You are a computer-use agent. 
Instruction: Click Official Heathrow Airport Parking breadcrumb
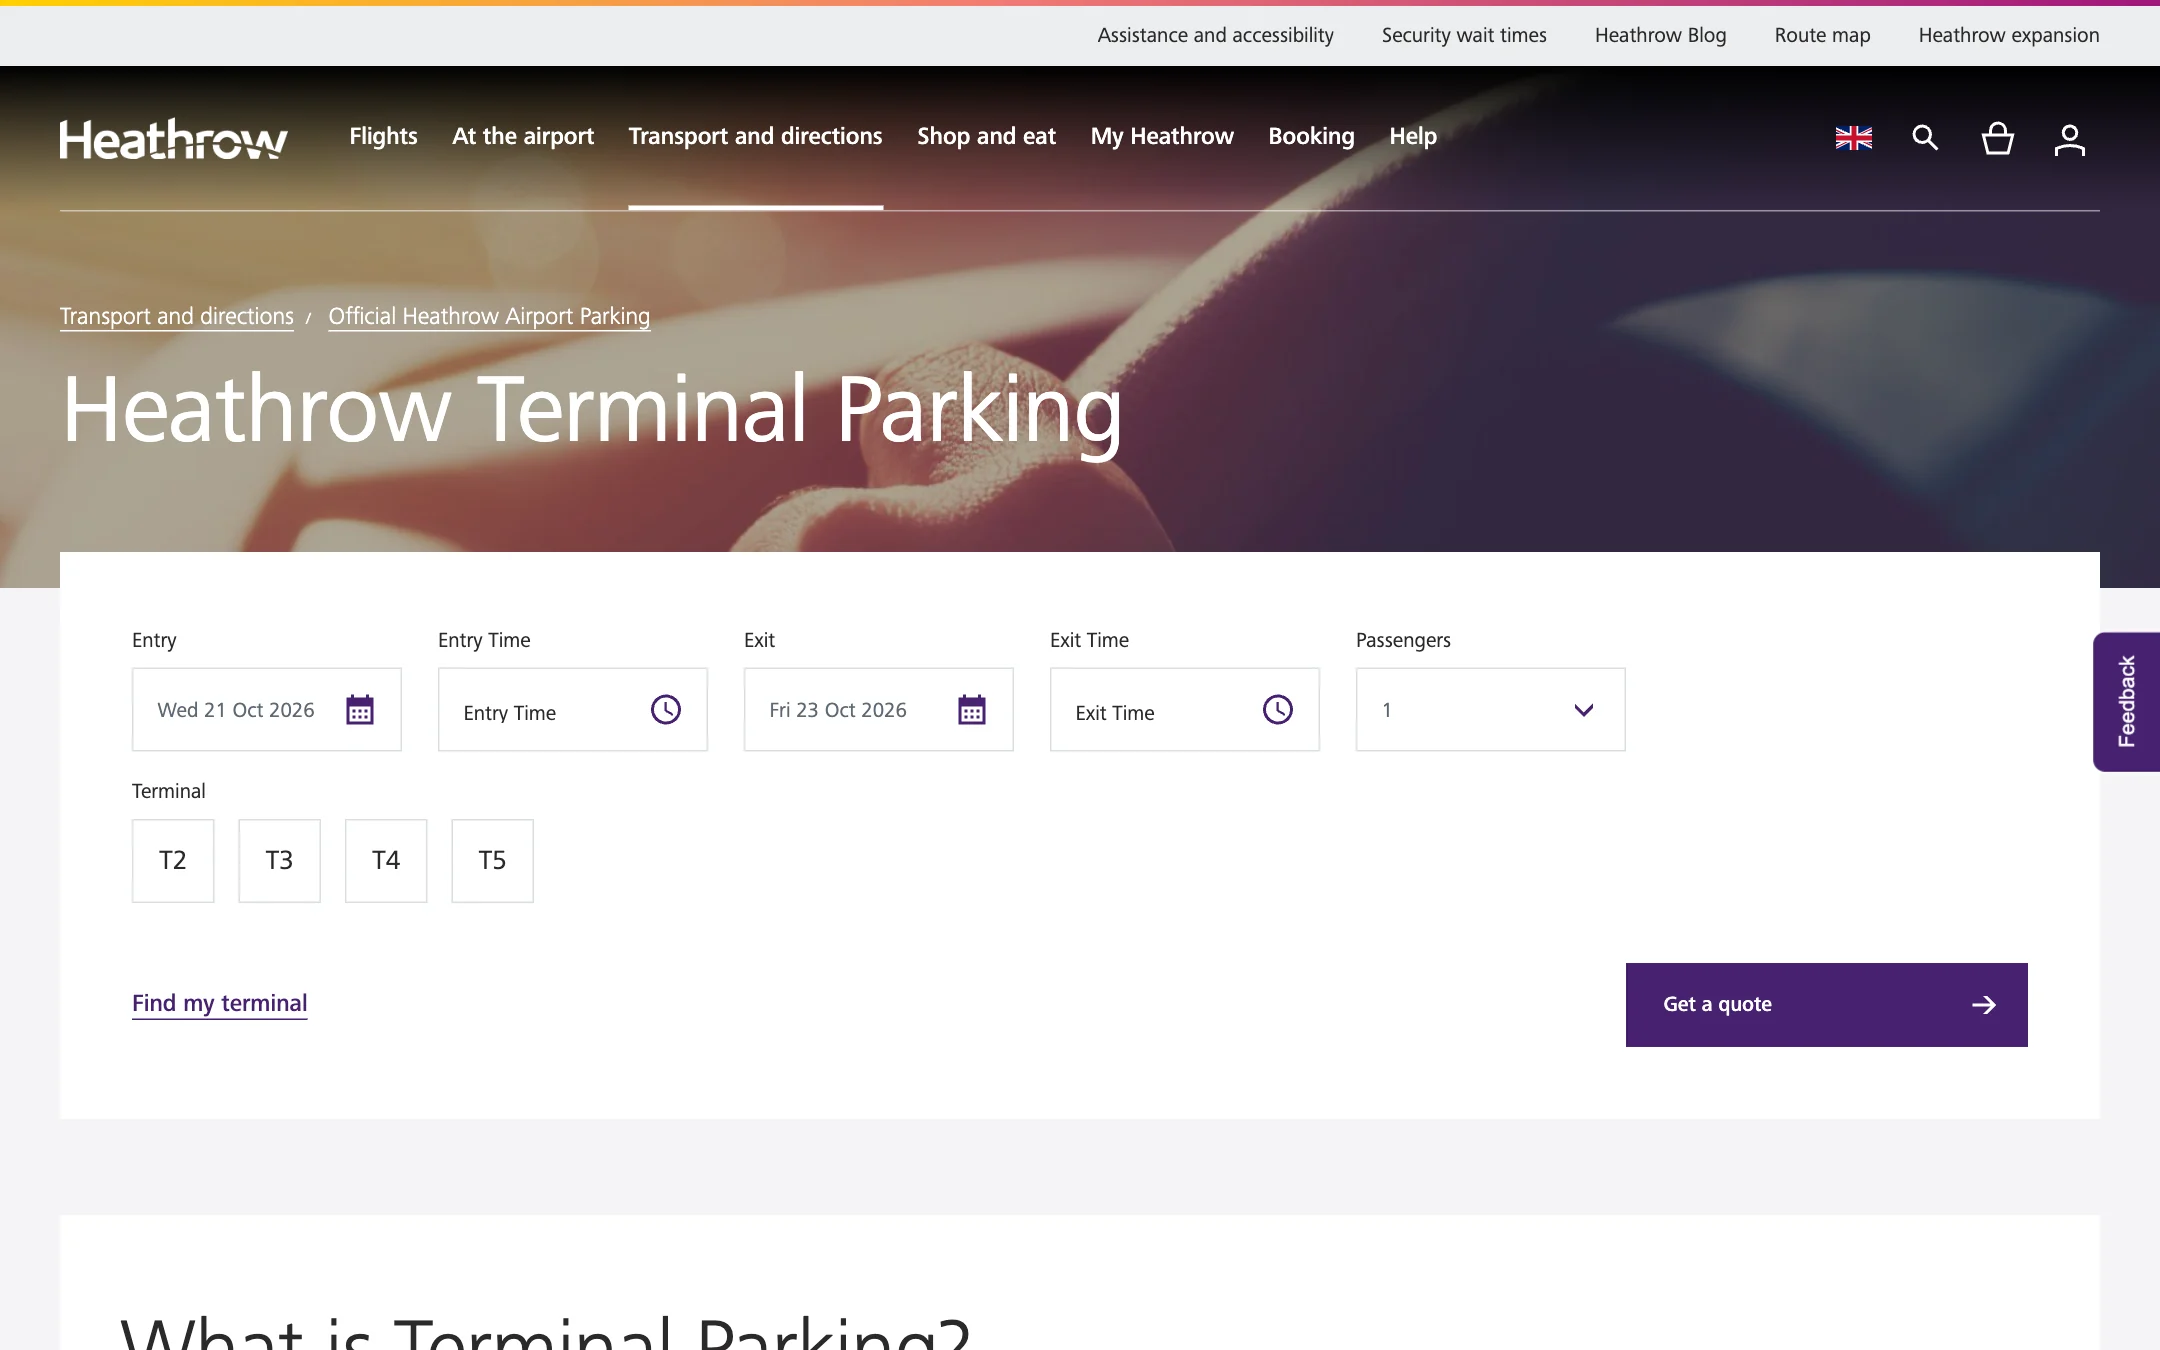[x=489, y=316]
